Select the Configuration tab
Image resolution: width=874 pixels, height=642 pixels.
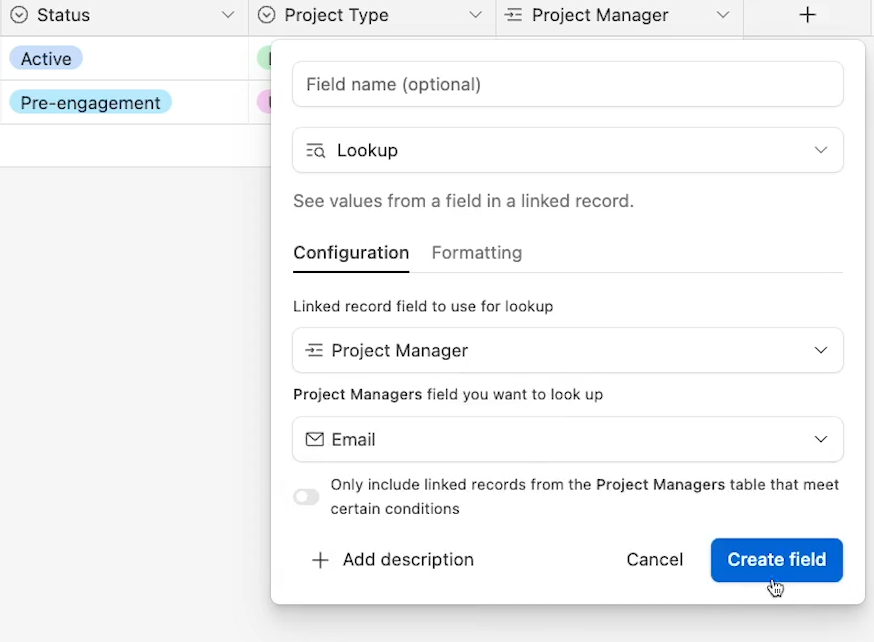click(x=351, y=253)
